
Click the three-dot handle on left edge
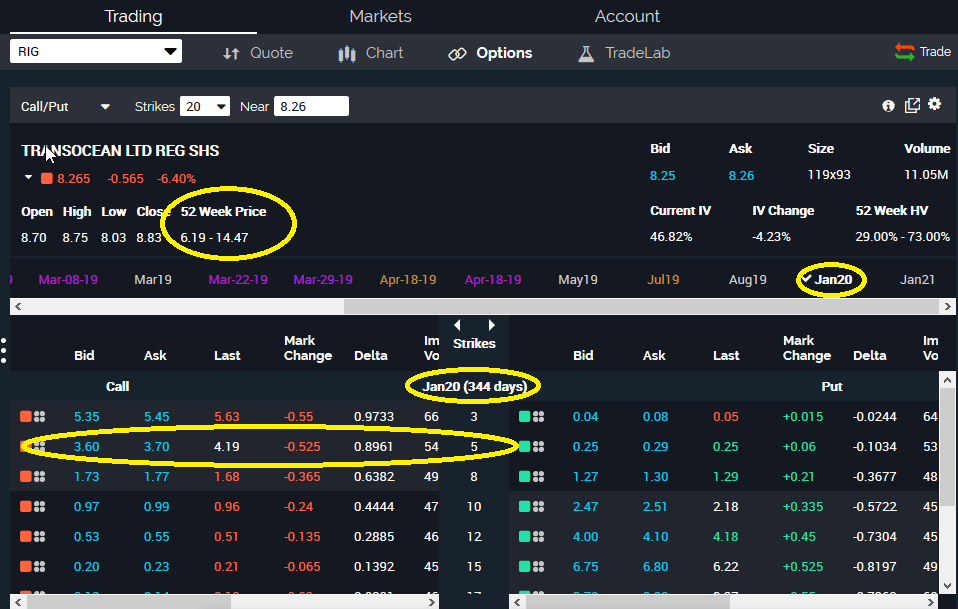coord(4,351)
